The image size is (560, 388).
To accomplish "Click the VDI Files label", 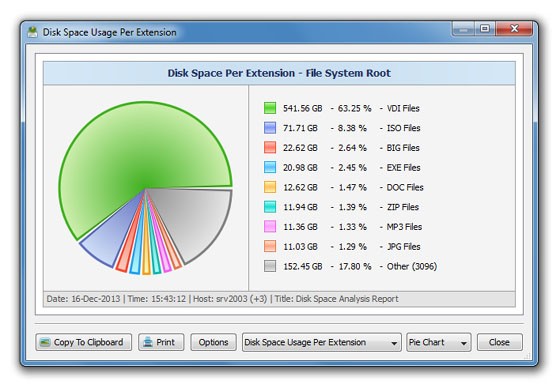I will 403,108.
